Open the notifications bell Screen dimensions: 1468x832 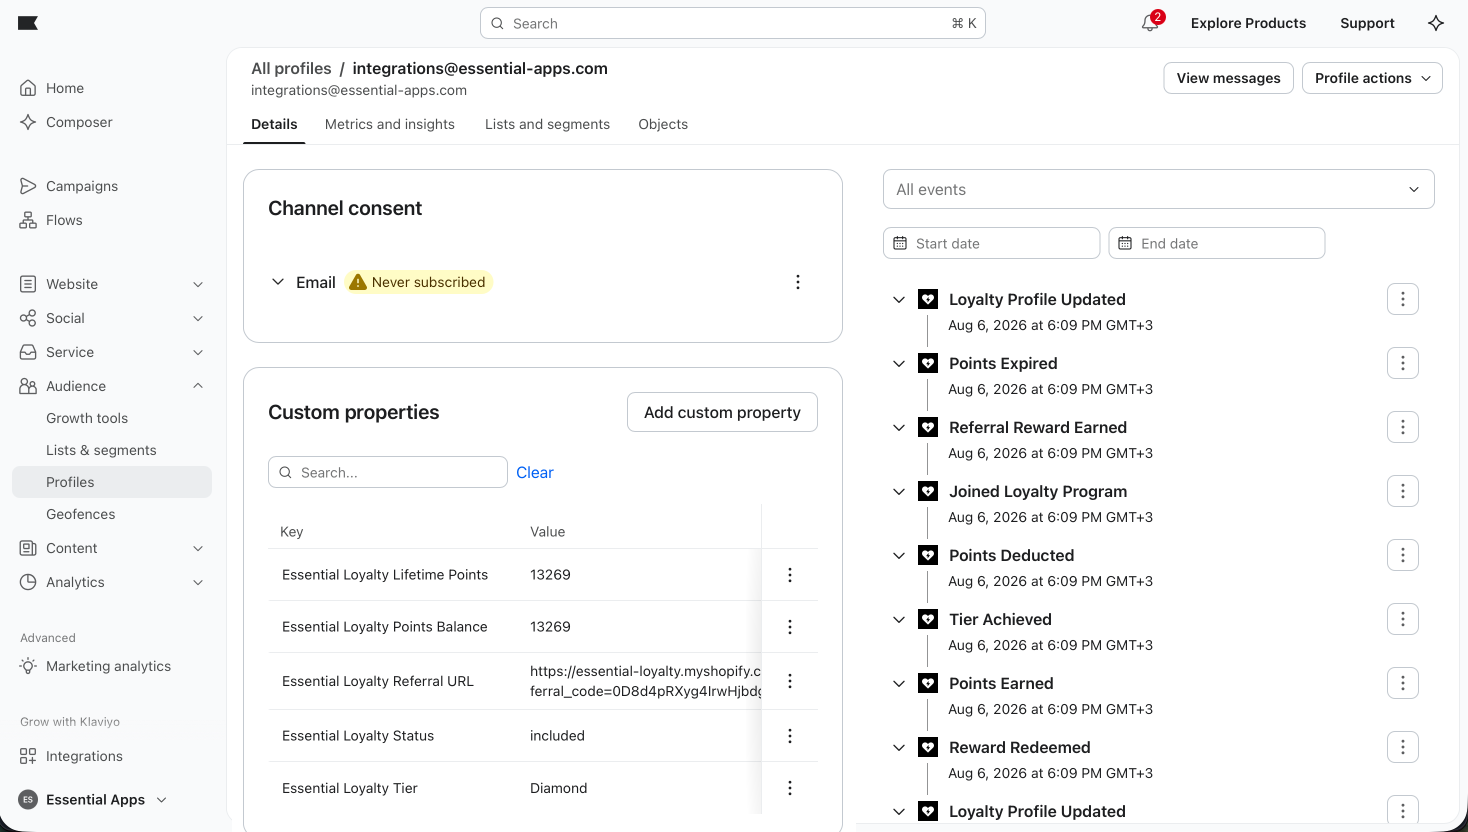pyautogui.click(x=1151, y=23)
